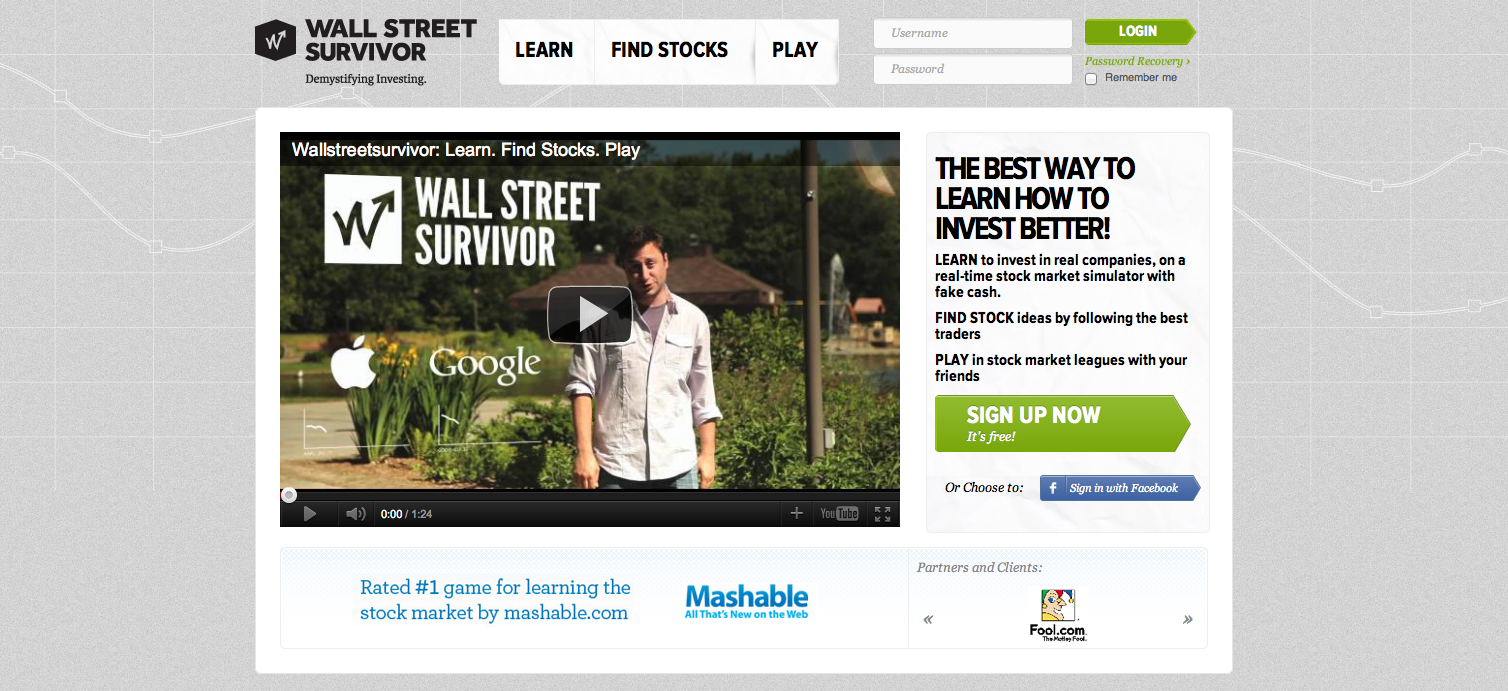Viewport: 1508px width, 691px height.
Task: Click the Wall Street Survivor hexagon logo
Action: click(275, 40)
